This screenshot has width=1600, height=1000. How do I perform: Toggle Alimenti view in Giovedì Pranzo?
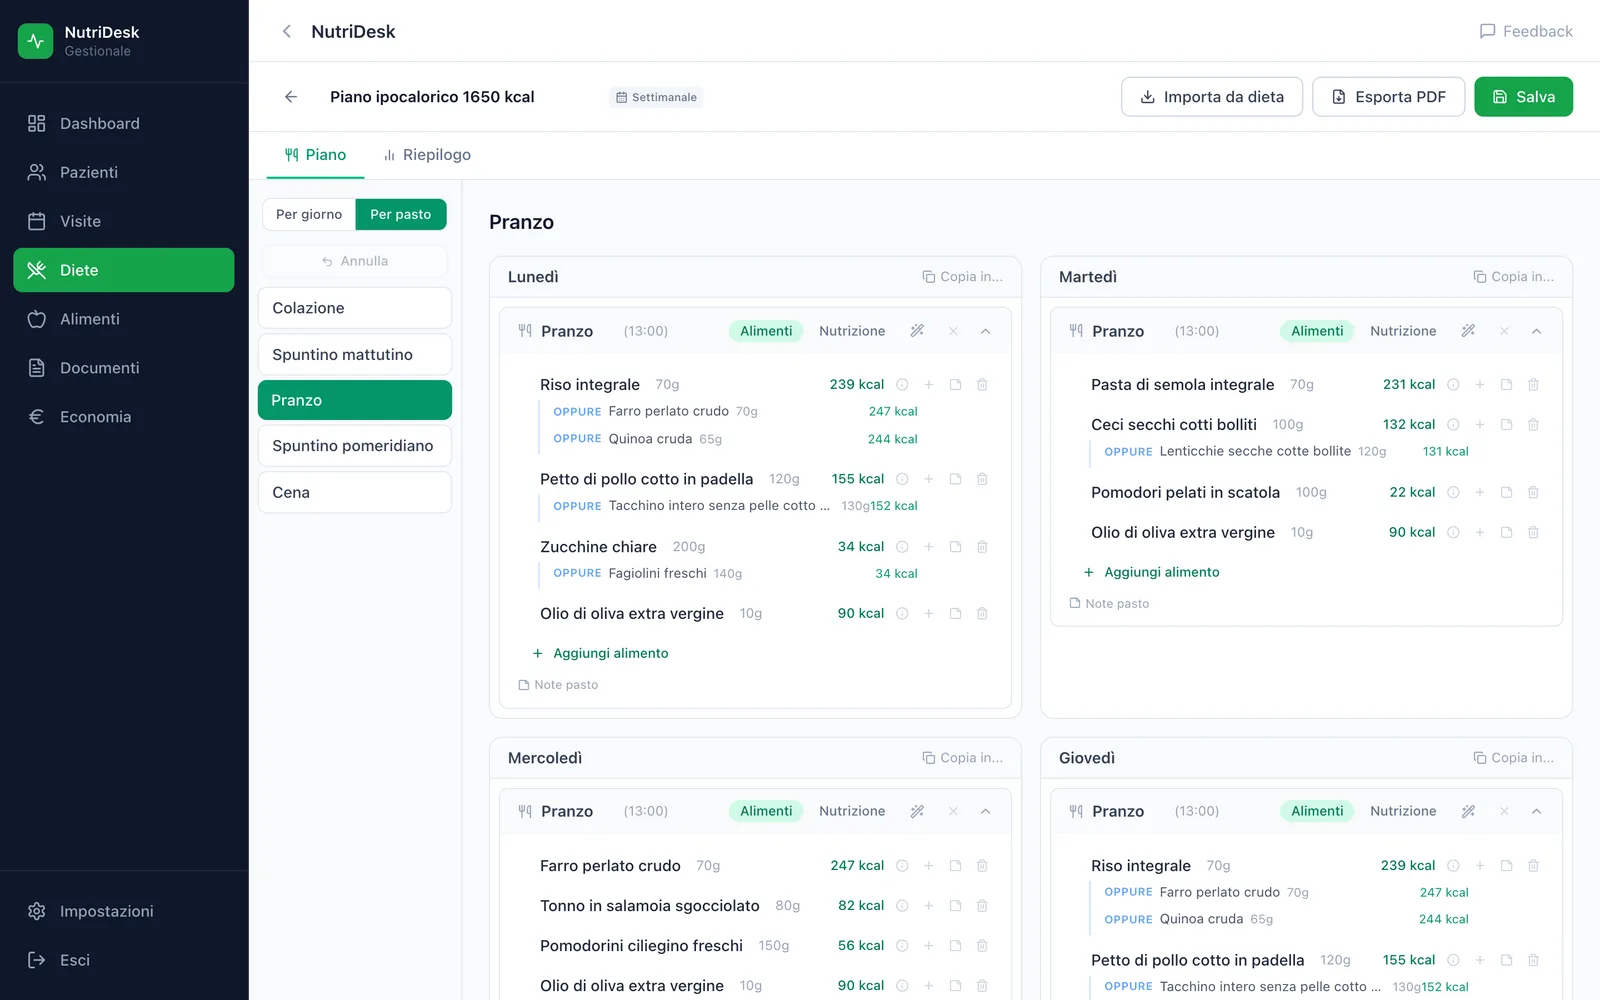coord(1317,811)
